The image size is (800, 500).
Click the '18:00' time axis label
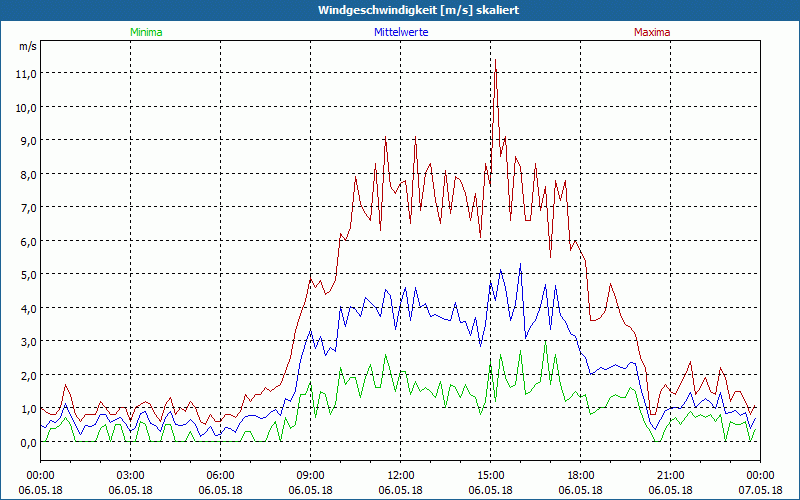[581, 476]
